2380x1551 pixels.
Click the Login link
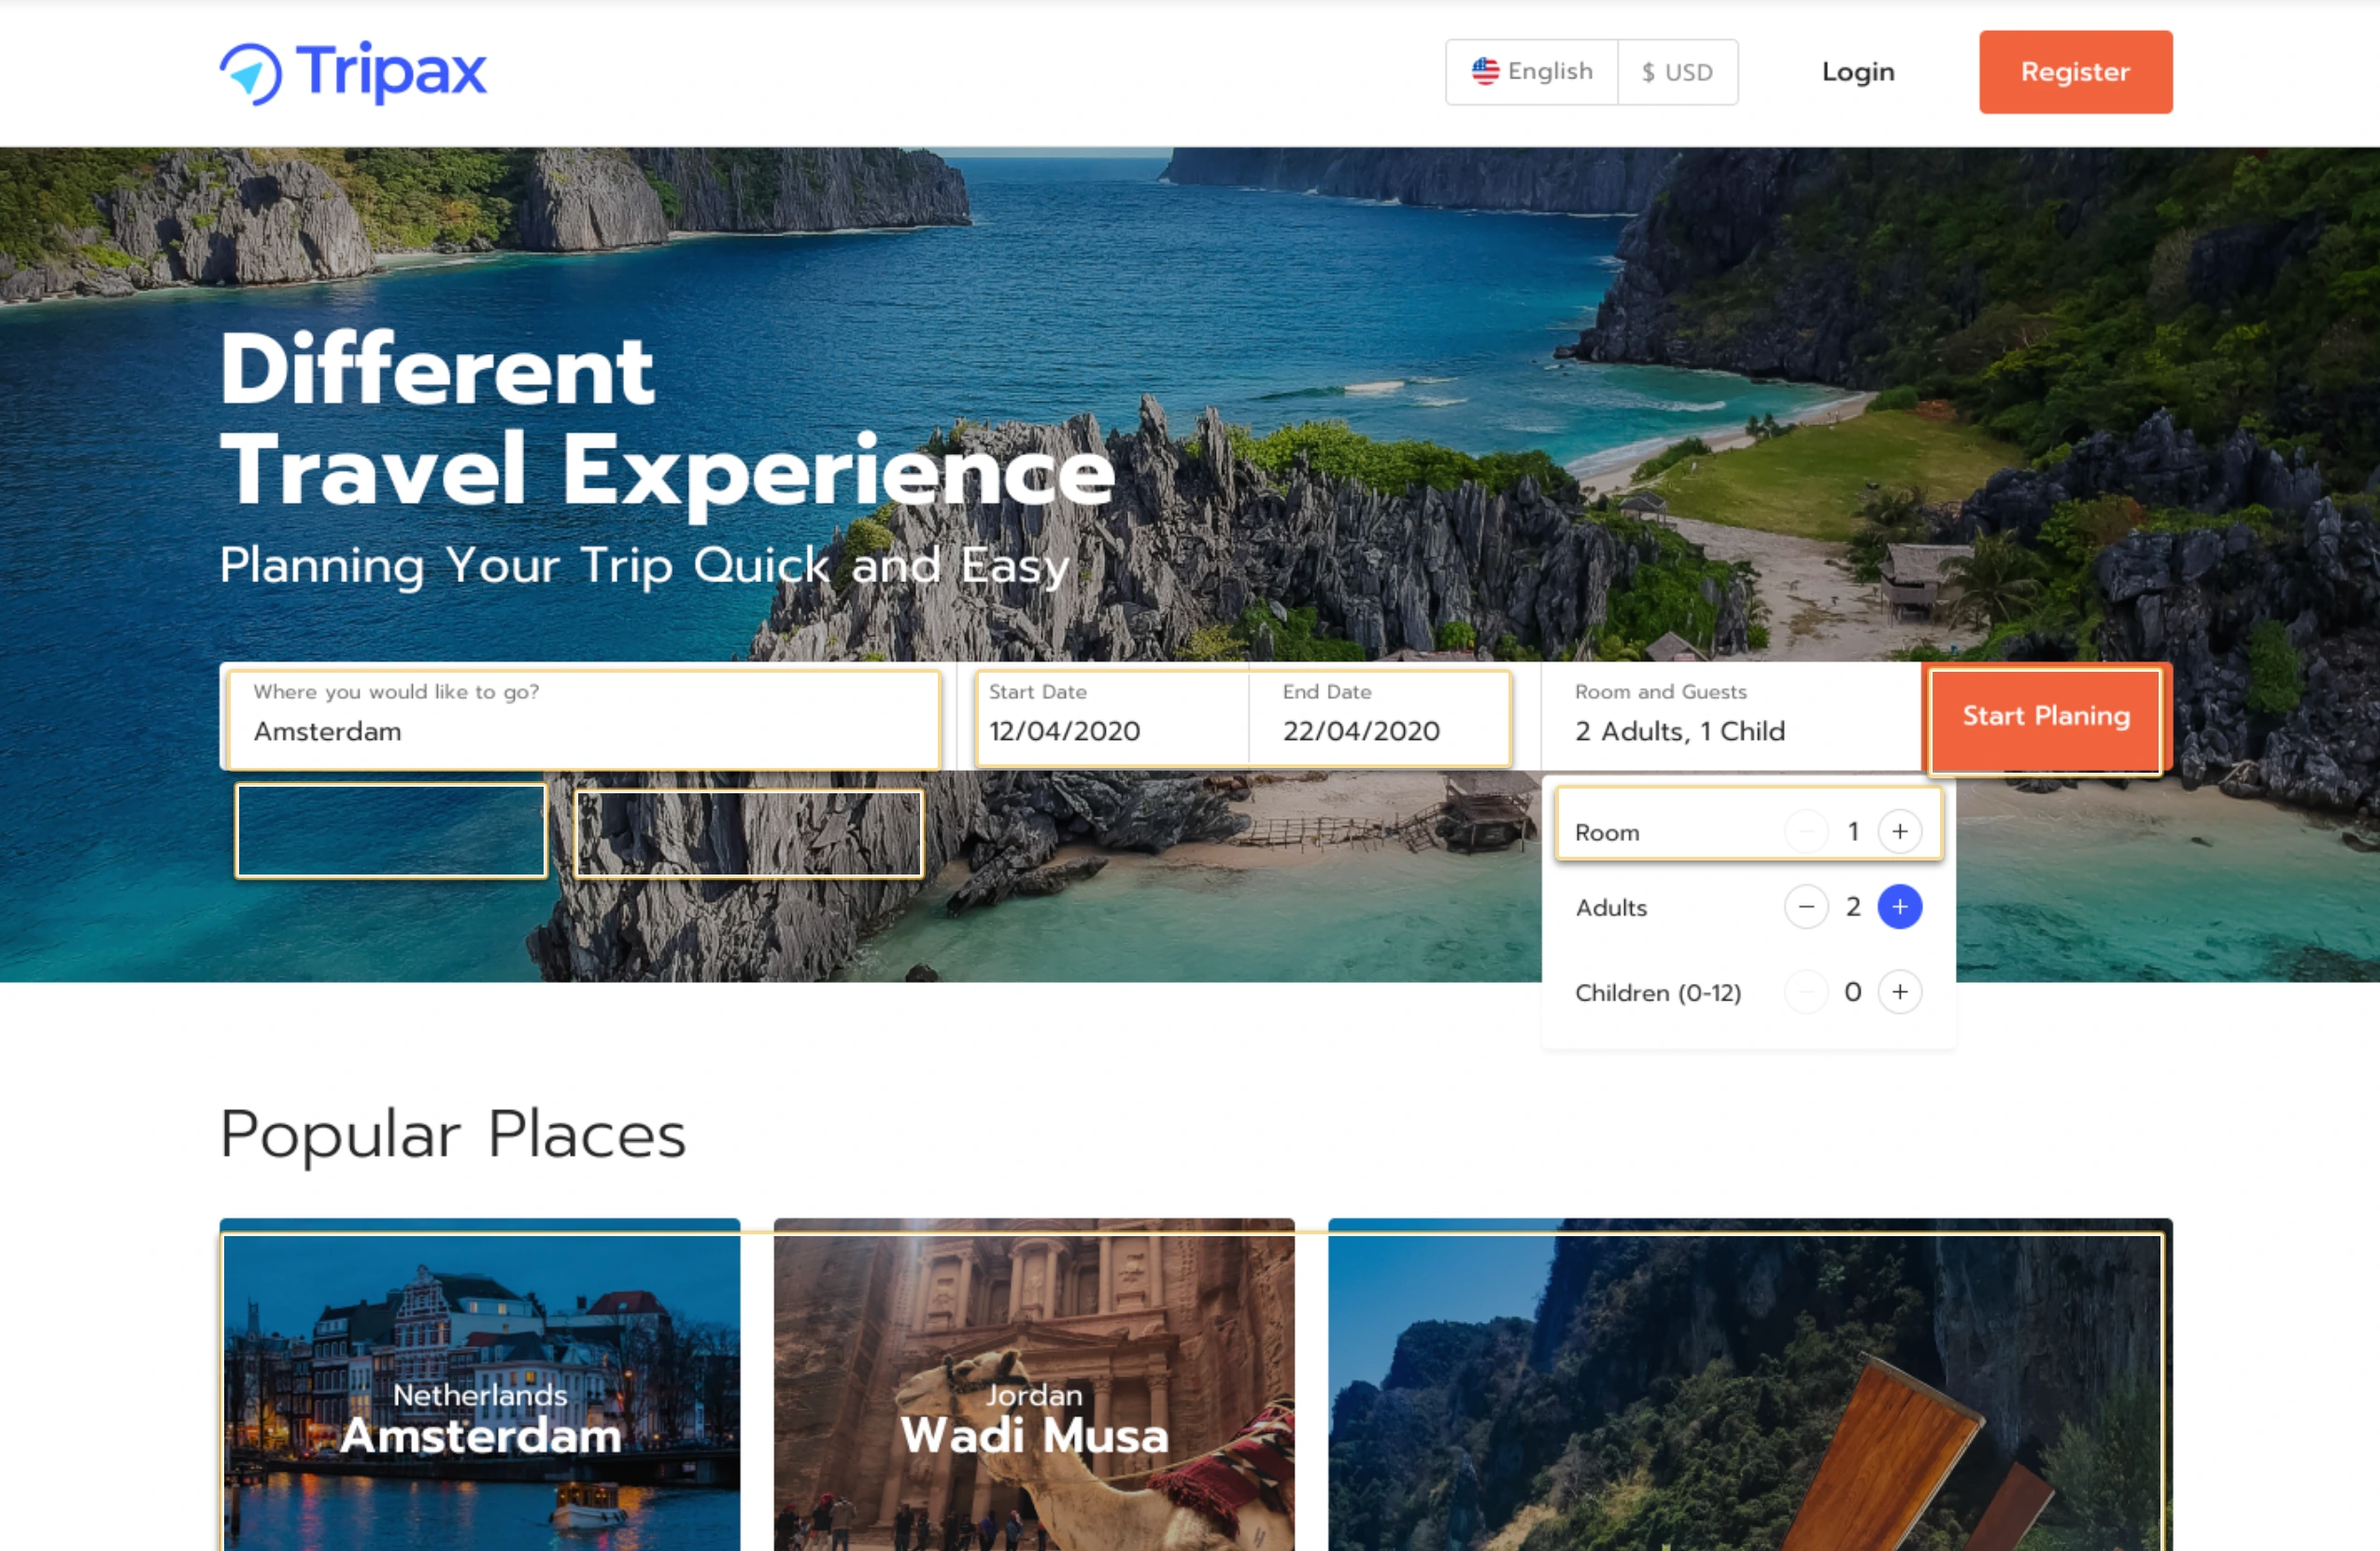(1858, 72)
